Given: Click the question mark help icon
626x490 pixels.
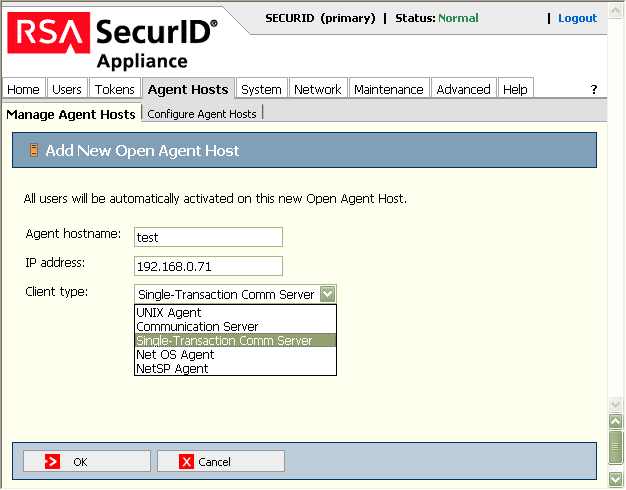Looking at the screenshot, I should click(594, 89).
